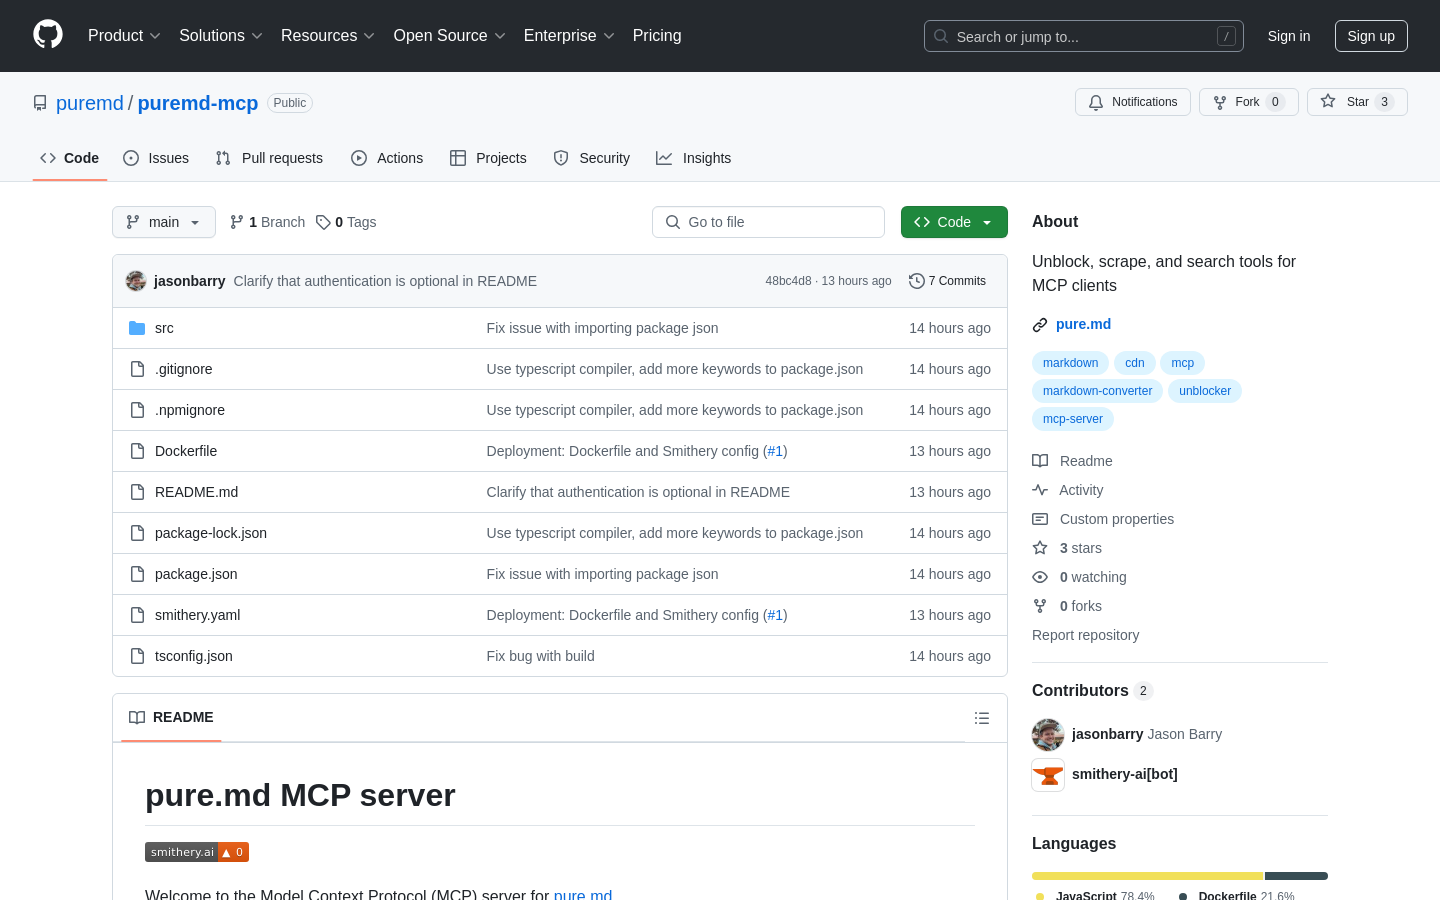Click the markdown-converter topic tag
Screen dimensions: 1440x900
1097,391
